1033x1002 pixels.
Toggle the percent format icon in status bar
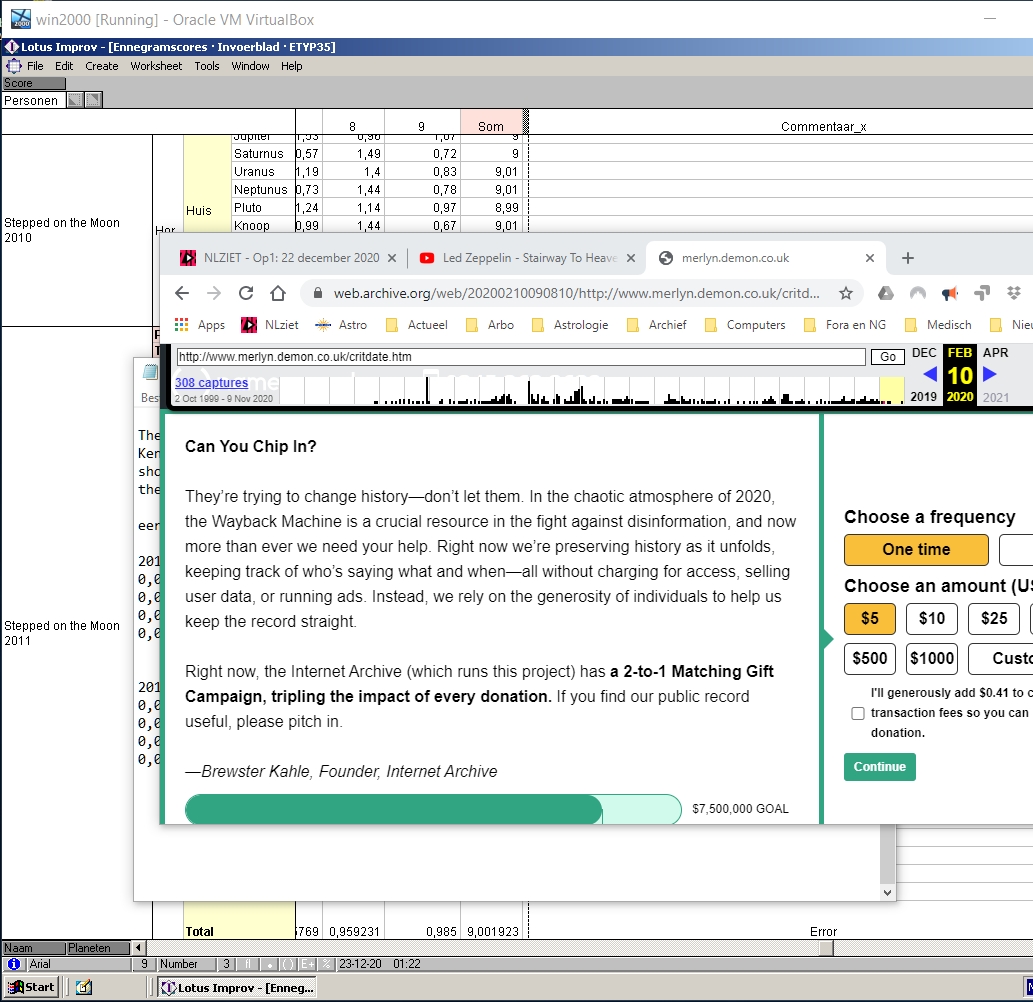click(327, 964)
